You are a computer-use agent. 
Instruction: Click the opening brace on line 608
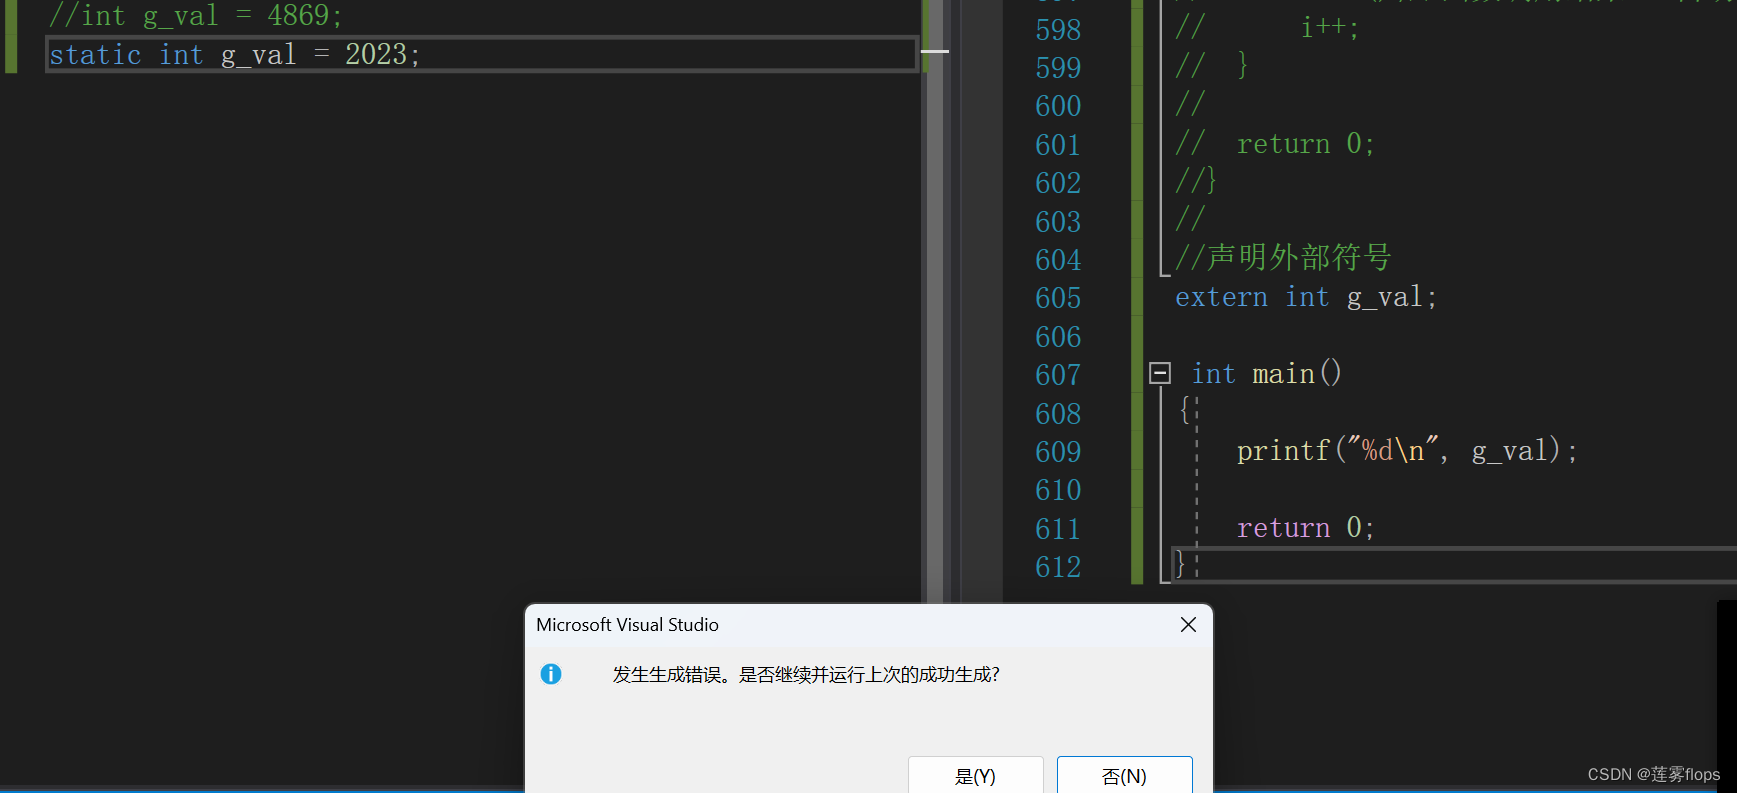[x=1185, y=410]
